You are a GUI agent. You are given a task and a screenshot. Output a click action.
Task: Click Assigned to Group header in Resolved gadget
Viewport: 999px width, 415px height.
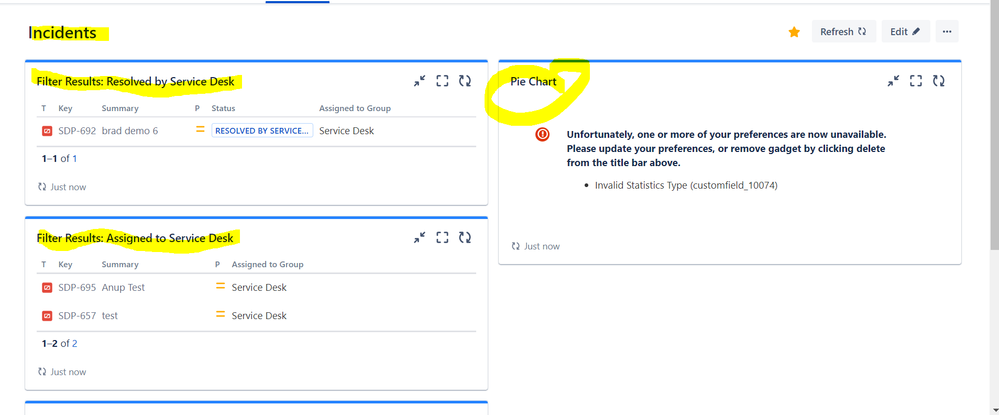[355, 108]
